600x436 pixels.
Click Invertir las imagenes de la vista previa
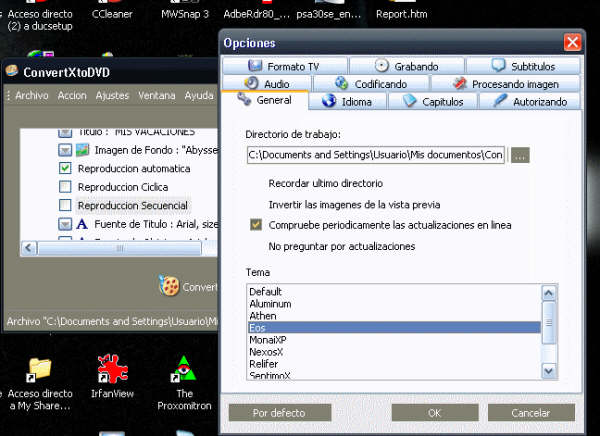point(354,205)
